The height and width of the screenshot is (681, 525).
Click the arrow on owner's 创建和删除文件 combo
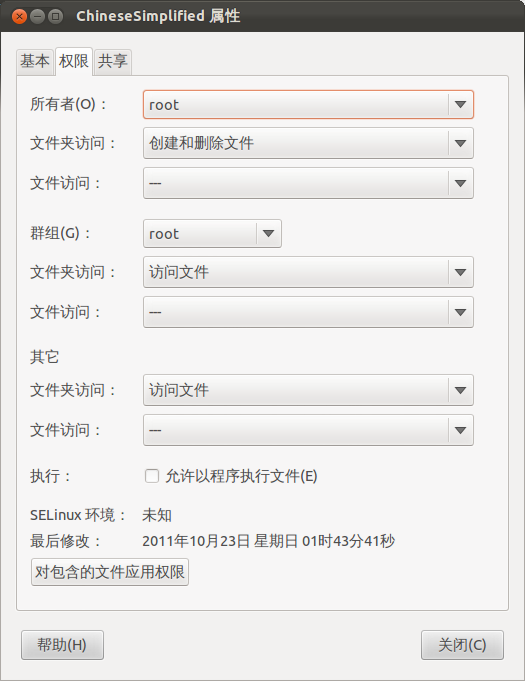(460, 143)
